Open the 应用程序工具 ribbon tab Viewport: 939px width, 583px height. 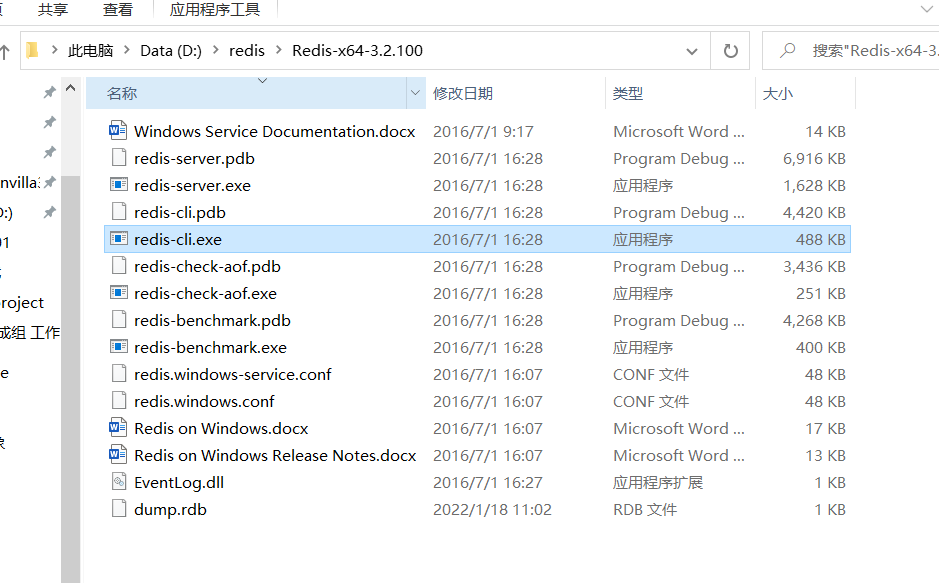click(212, 10)
